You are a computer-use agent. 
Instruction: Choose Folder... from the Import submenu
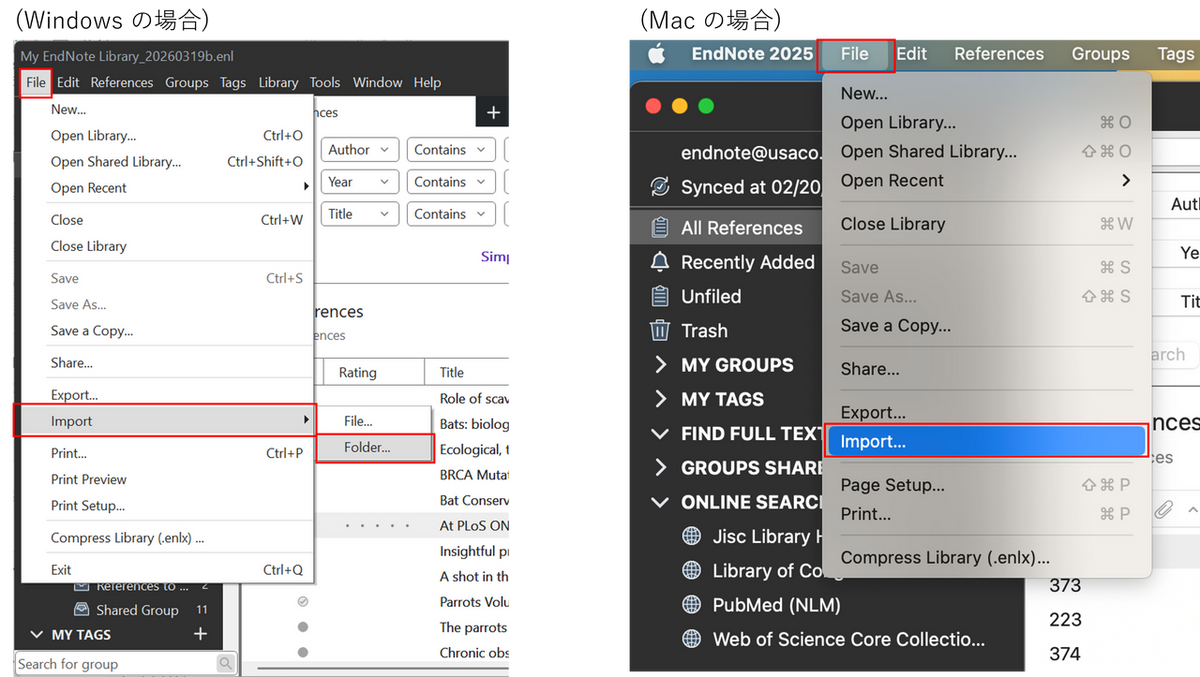[x=367, y=448]
